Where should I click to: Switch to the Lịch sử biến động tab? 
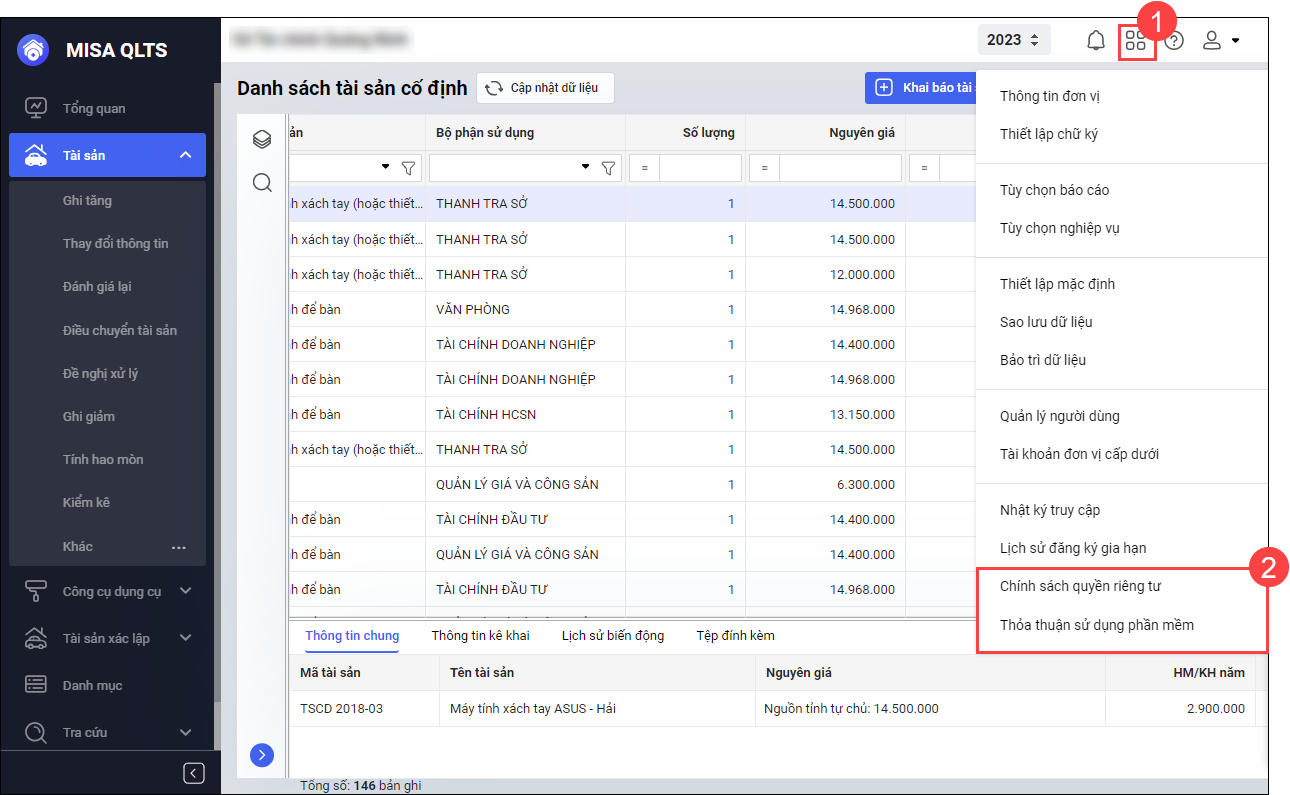coord(612,635)
